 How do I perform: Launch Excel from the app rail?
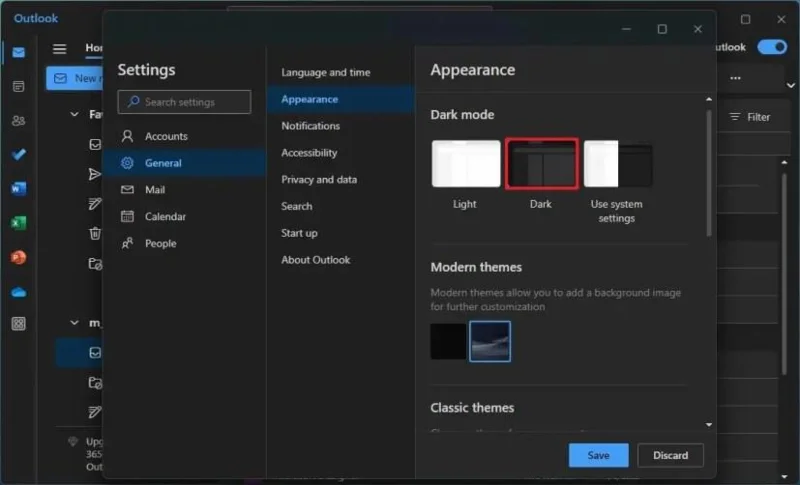pyautogui.click(x=18, y=223)
